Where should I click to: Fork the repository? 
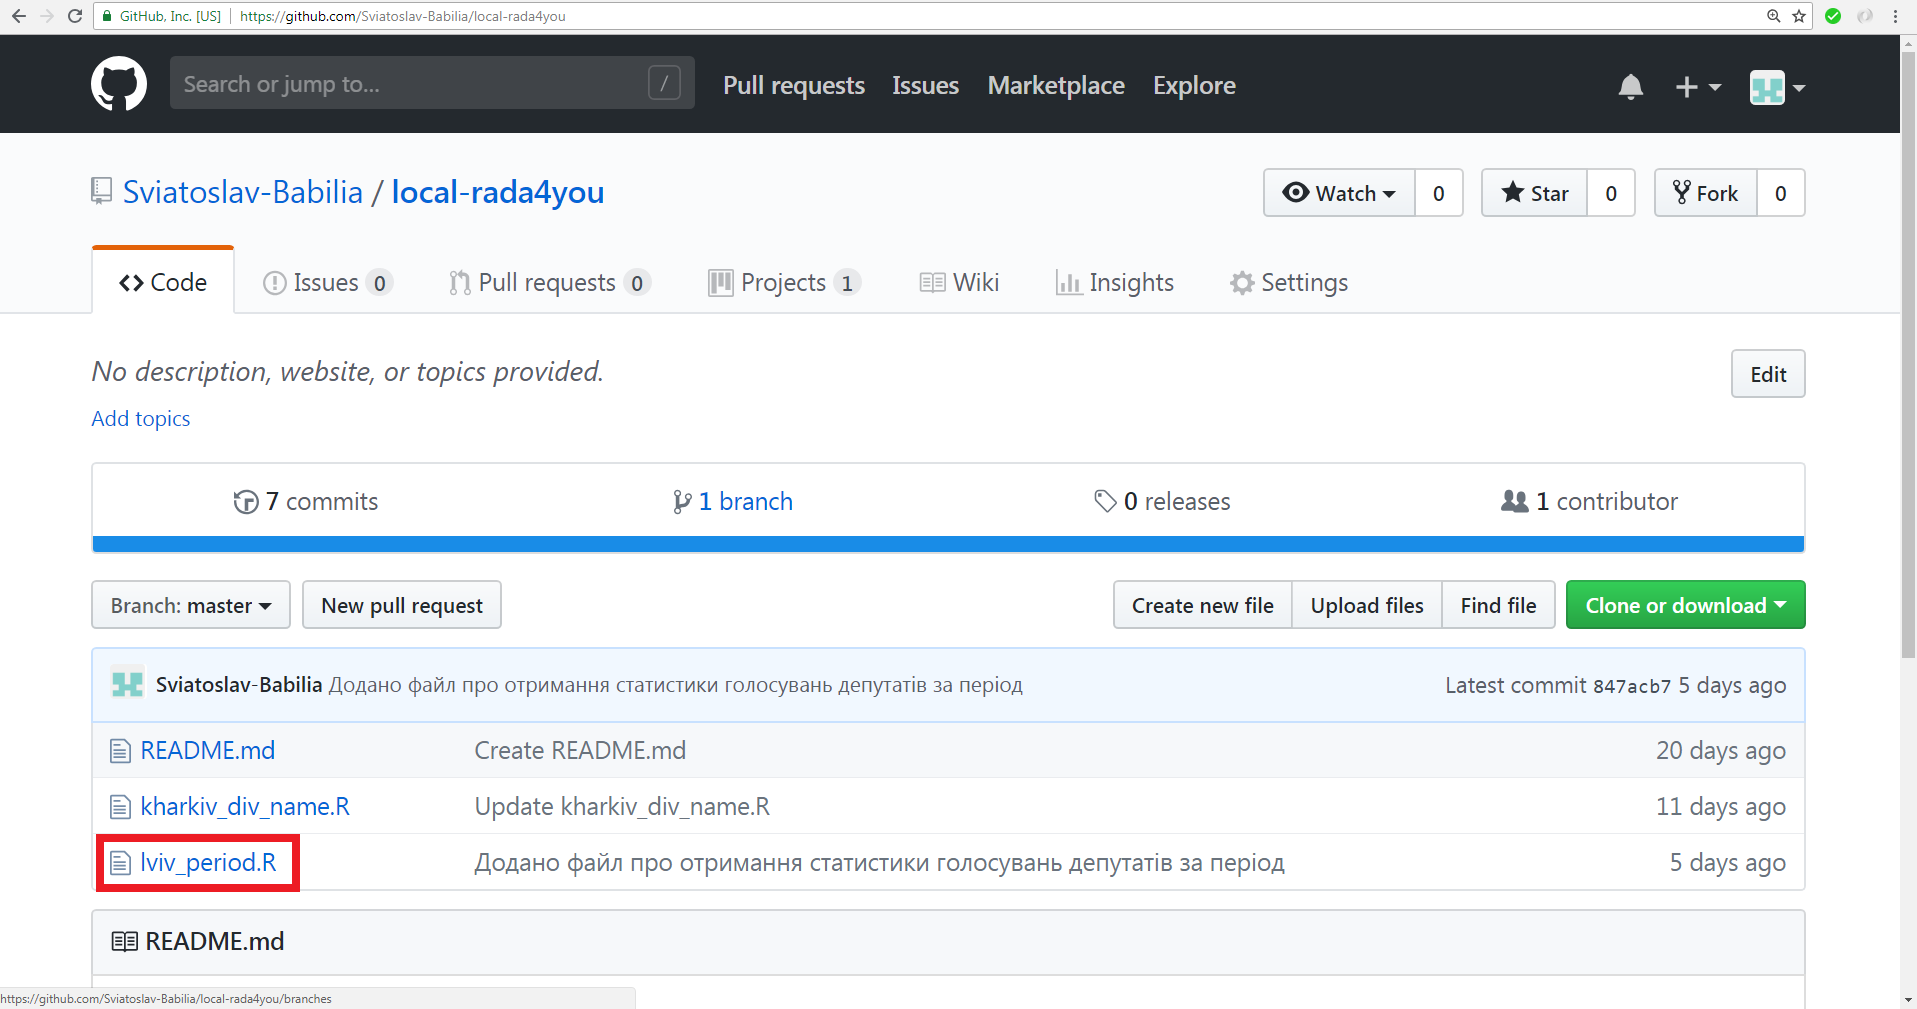tap(1706, 193)
